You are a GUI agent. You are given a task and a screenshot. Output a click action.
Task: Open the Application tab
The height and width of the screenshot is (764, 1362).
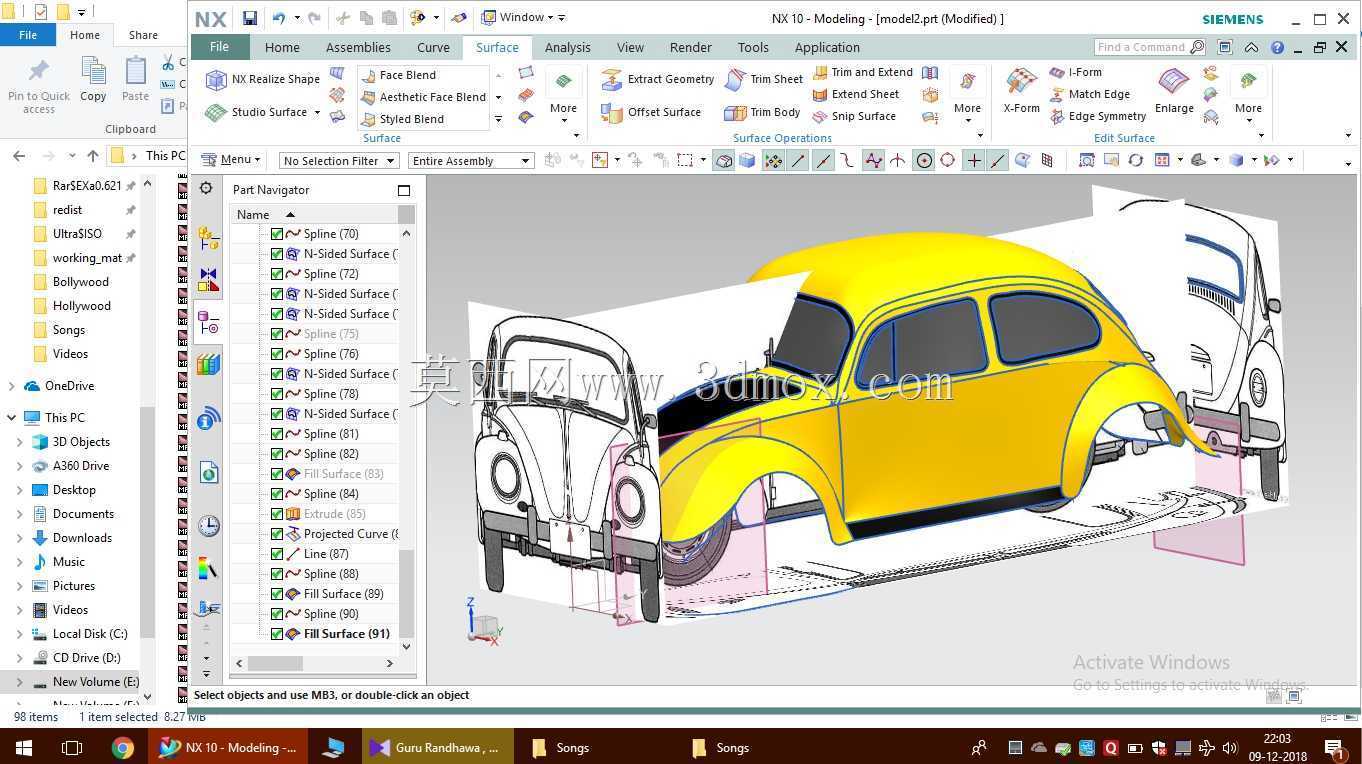(x=827, y=47)
